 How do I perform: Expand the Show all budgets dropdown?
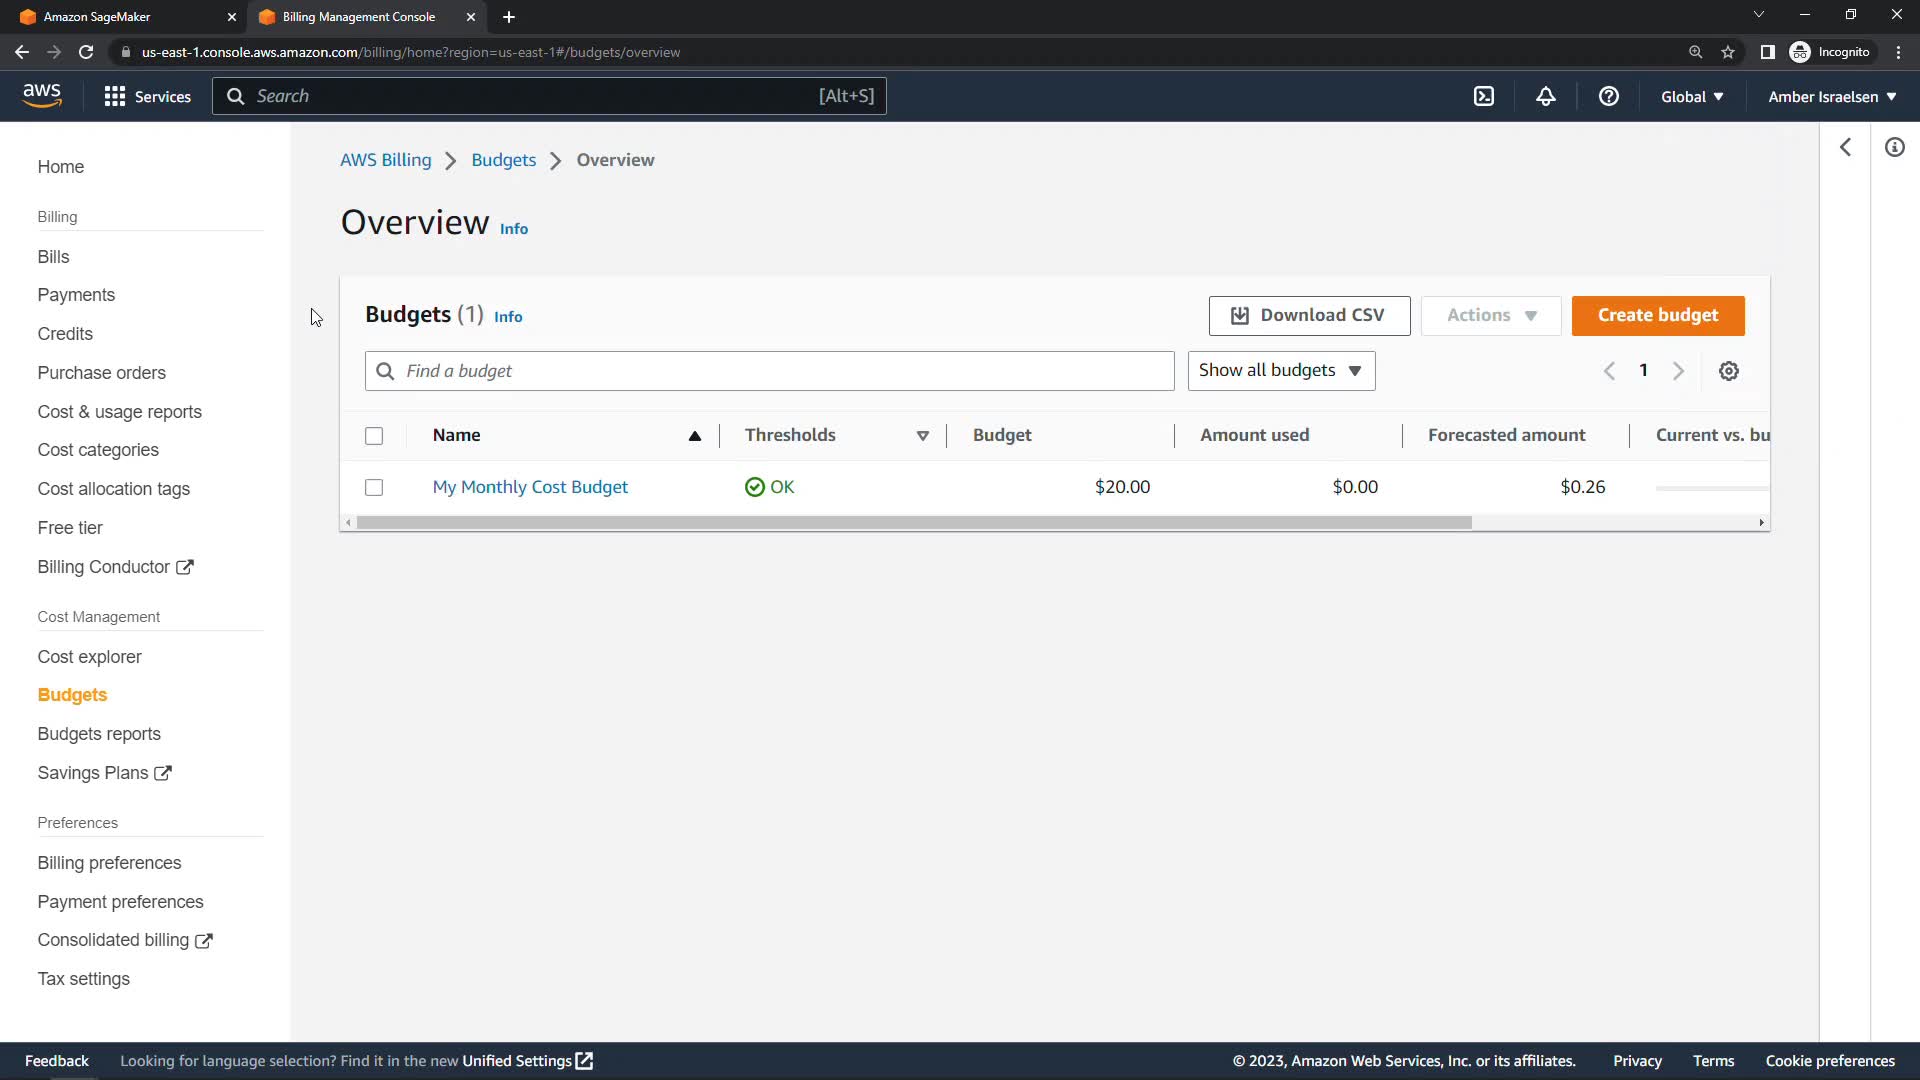pyautogui.click(x=1281, y=371)
